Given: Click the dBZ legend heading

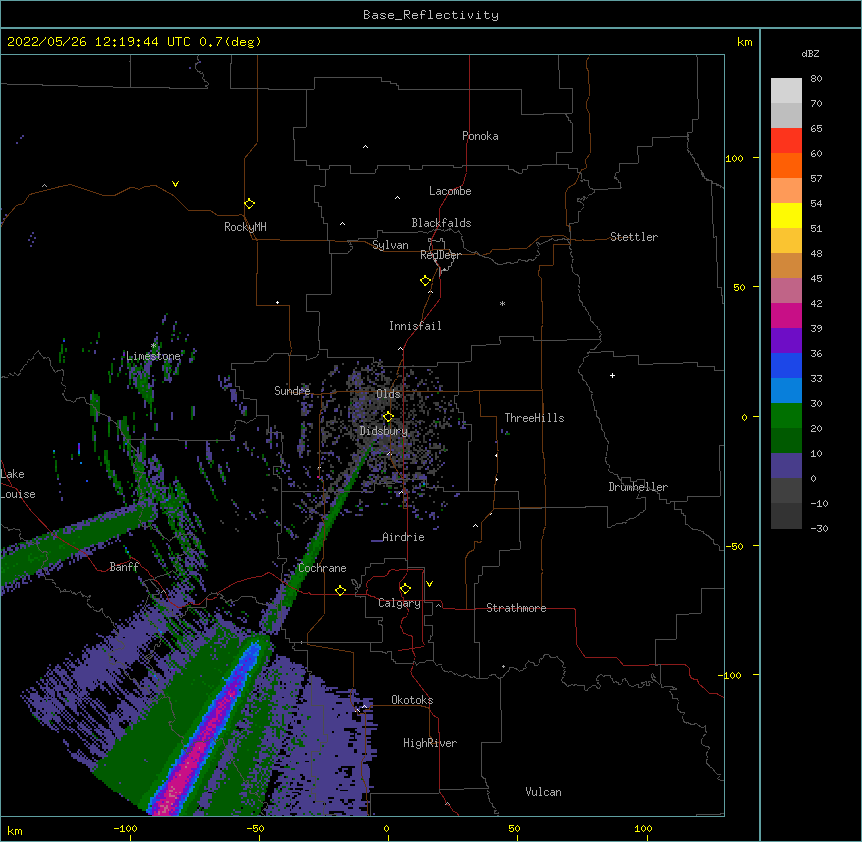Looking at the screenshot, I should [x=810, y=54].
